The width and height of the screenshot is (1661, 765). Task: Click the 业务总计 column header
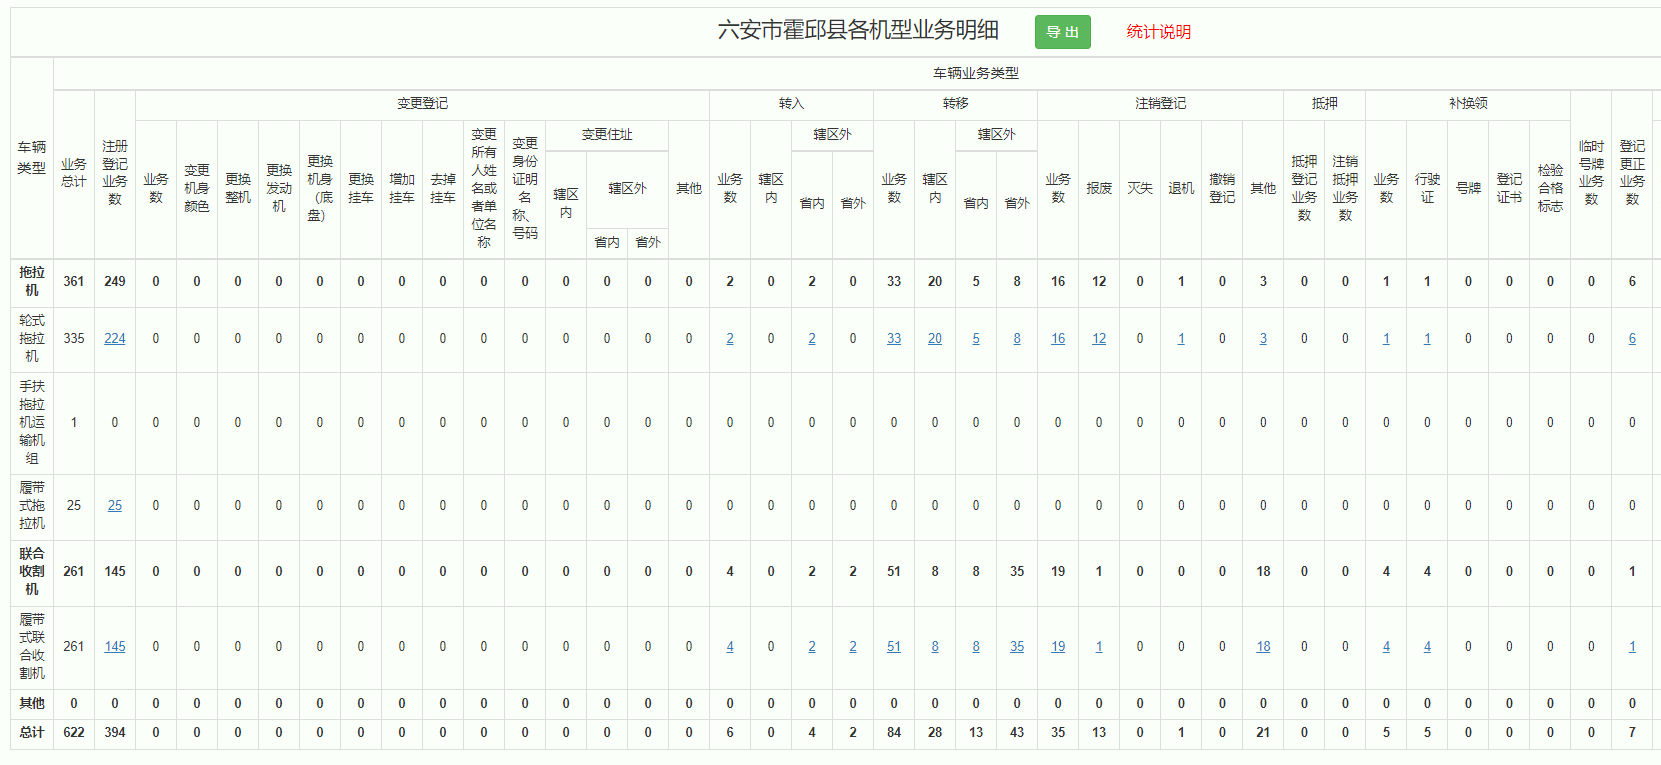coord(74,173)
